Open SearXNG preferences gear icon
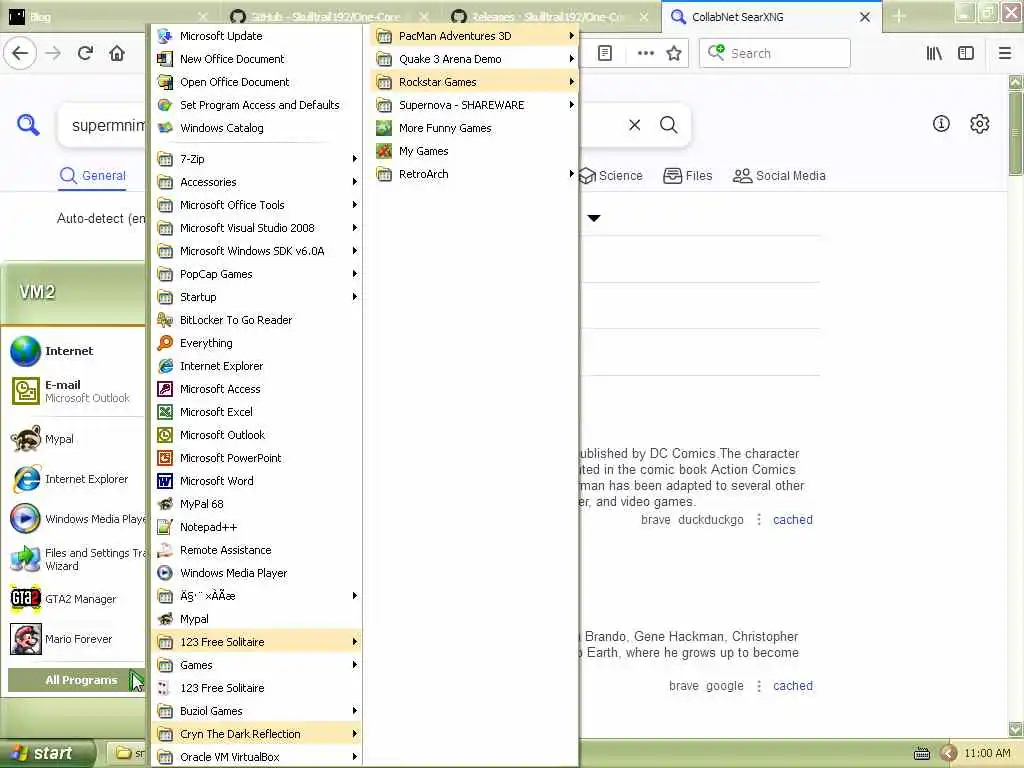This screenshot has width=1024, height=768. click(x=980, y=124)
